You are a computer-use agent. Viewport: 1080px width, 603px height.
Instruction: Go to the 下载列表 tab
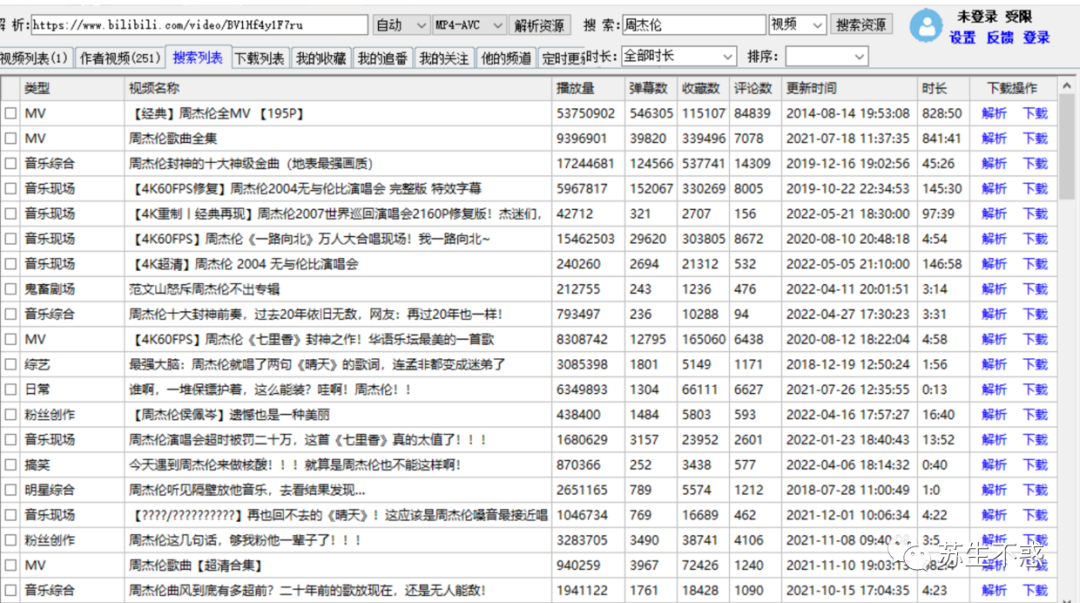[260, 59]
